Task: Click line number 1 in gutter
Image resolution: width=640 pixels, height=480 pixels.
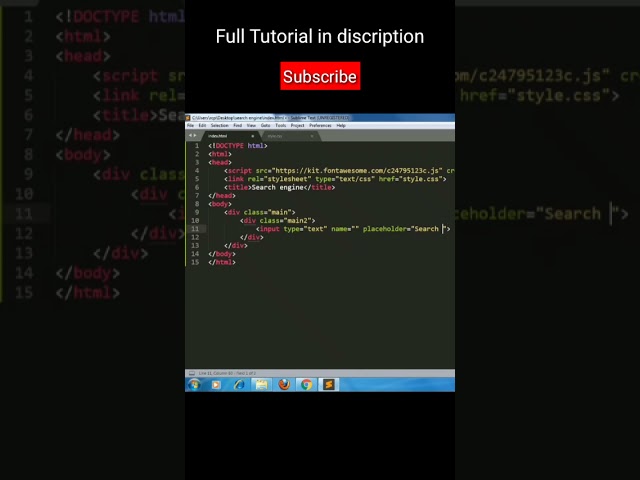Action: [x=197, y=146]
